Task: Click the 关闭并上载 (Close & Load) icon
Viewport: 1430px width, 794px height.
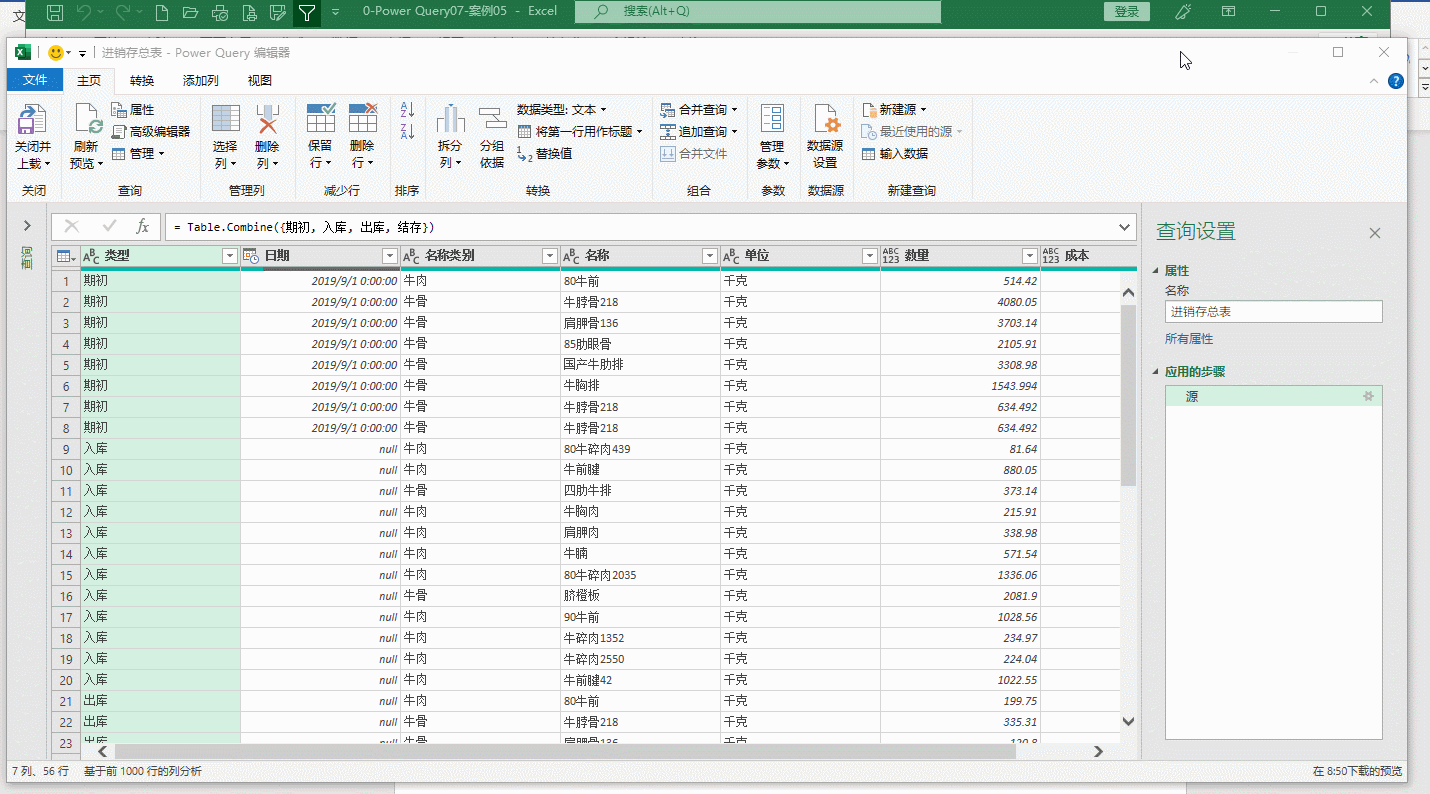Action: [32, 120]
